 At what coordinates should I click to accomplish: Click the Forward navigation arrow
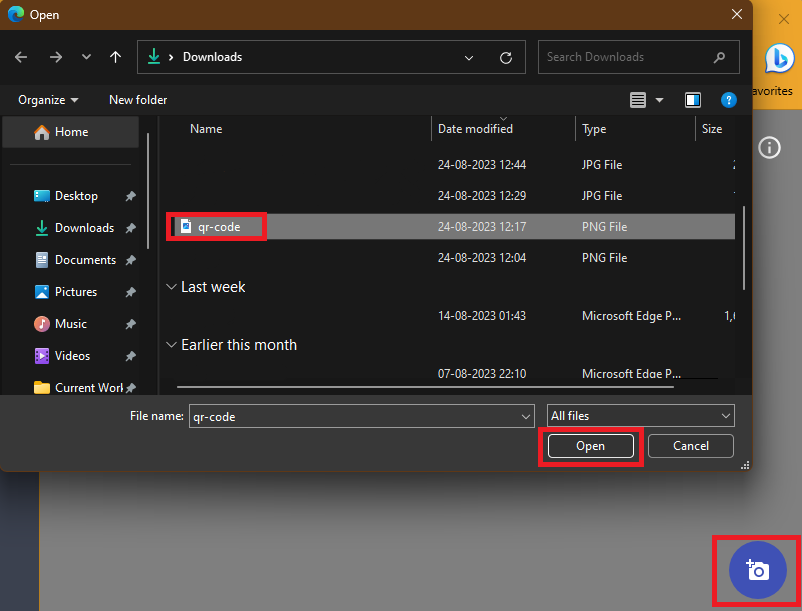click(x=55, y=57)
